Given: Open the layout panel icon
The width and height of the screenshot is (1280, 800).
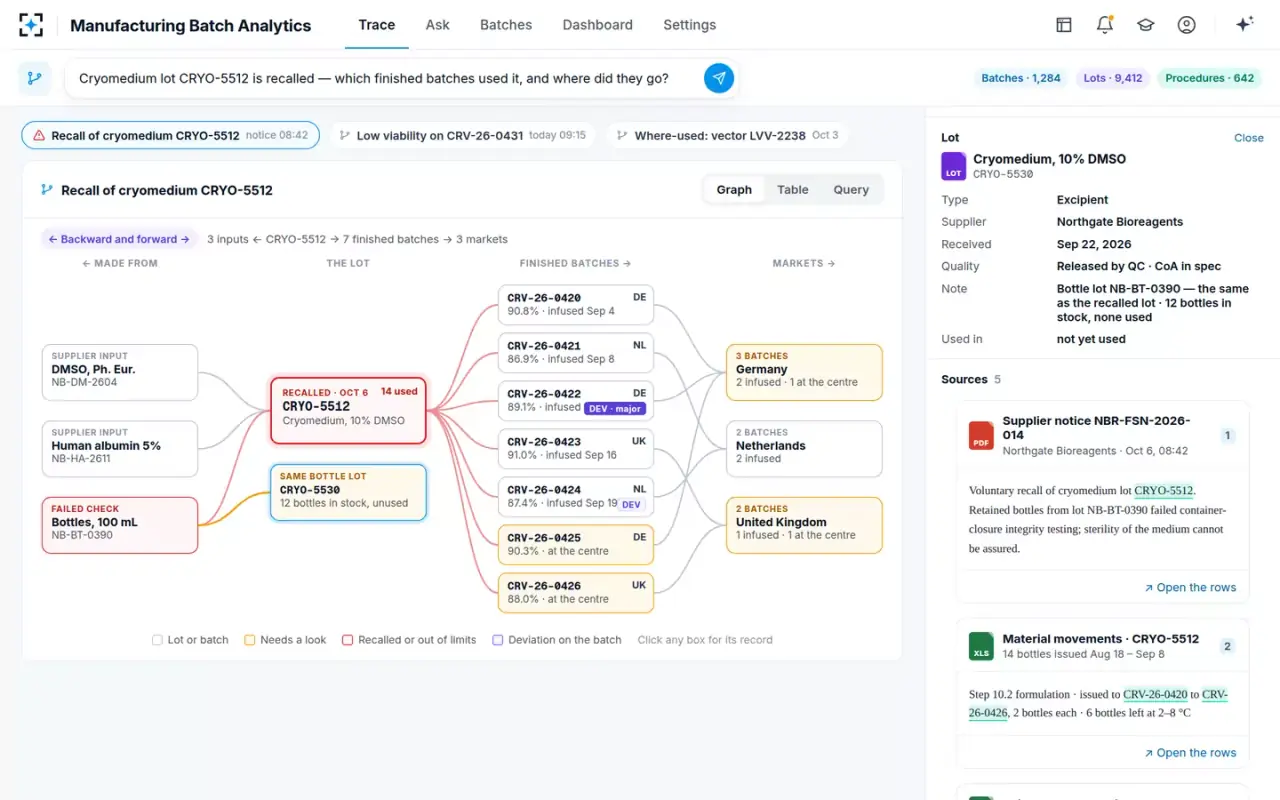Looking at the screenshot, I should (x=1064, y=25).
